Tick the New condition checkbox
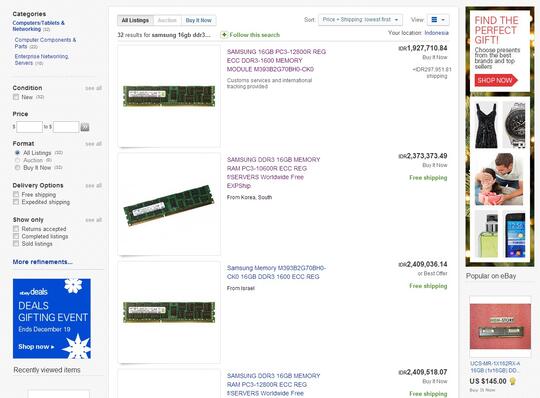 (16, 97)
